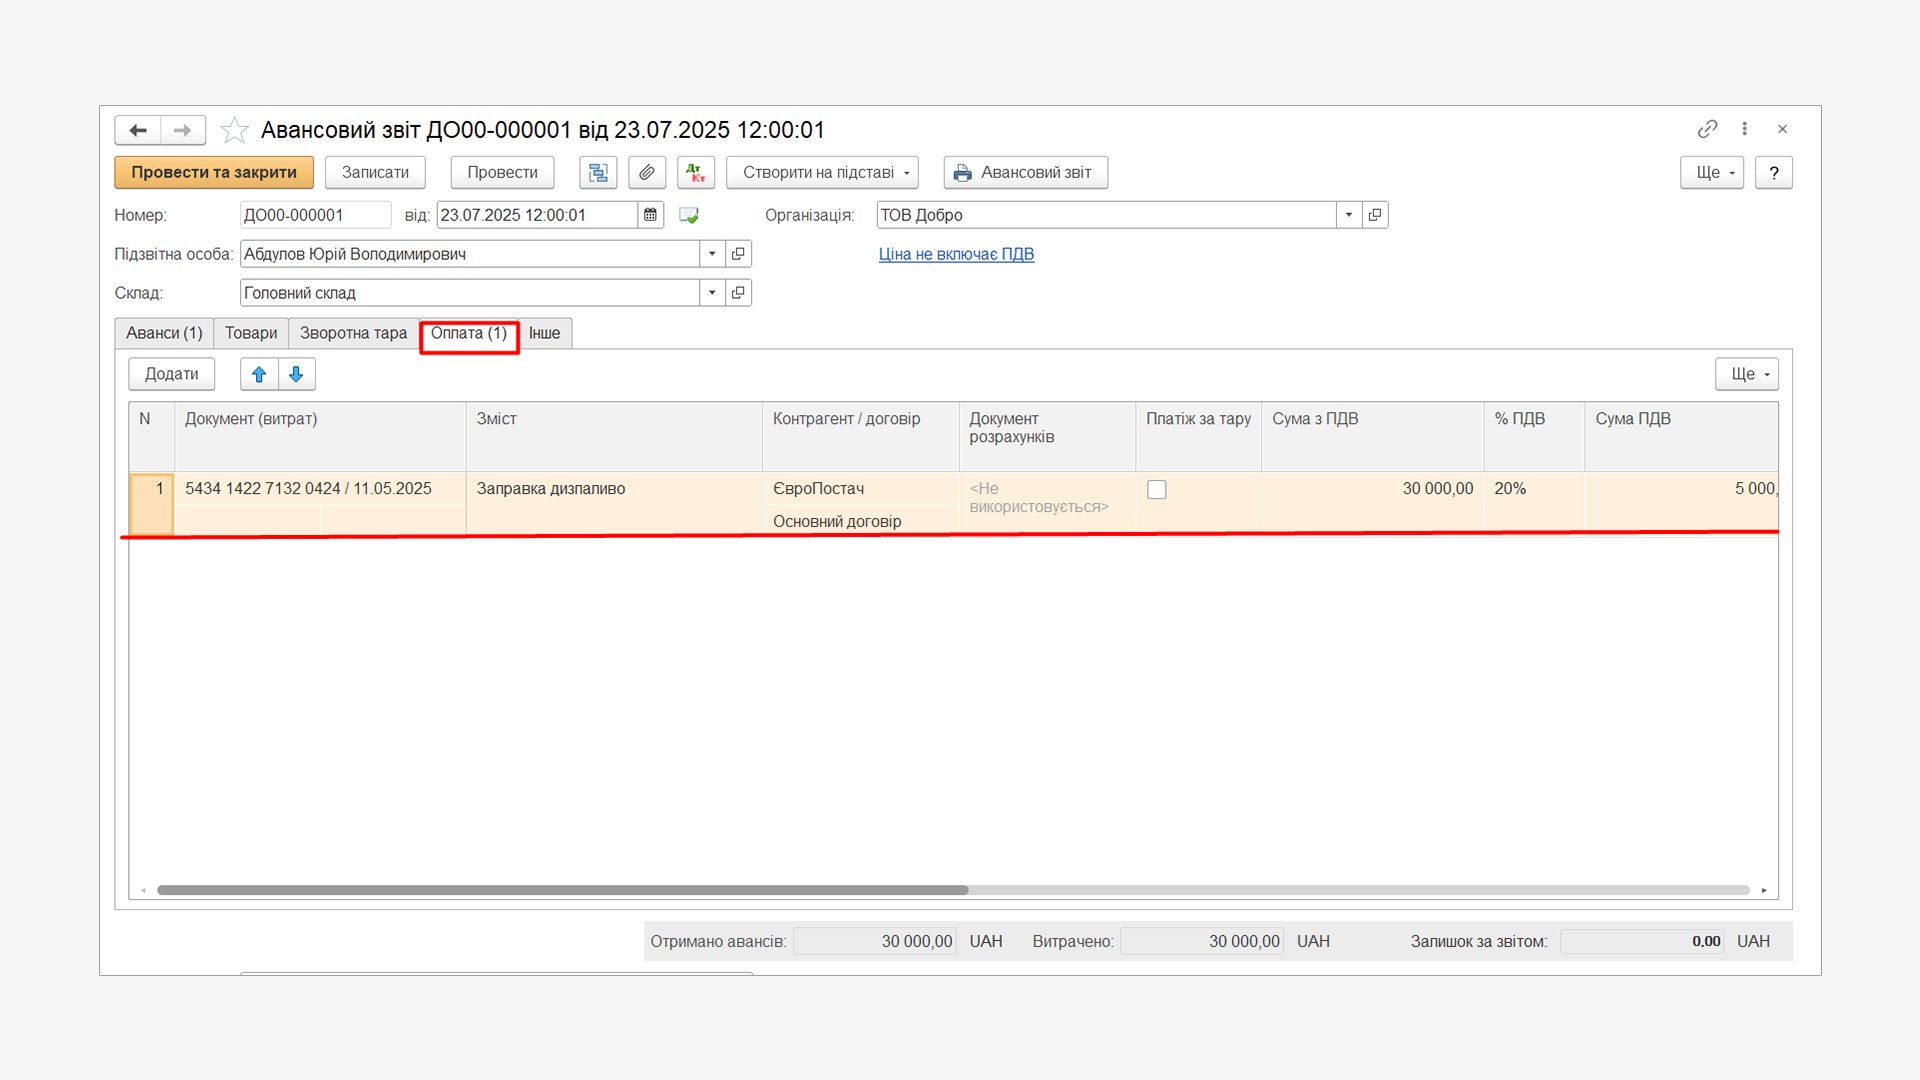This screenshot has width=1920, height=1080.
Task: Expand the Організація dropdown list
Action: point(1348,215)
